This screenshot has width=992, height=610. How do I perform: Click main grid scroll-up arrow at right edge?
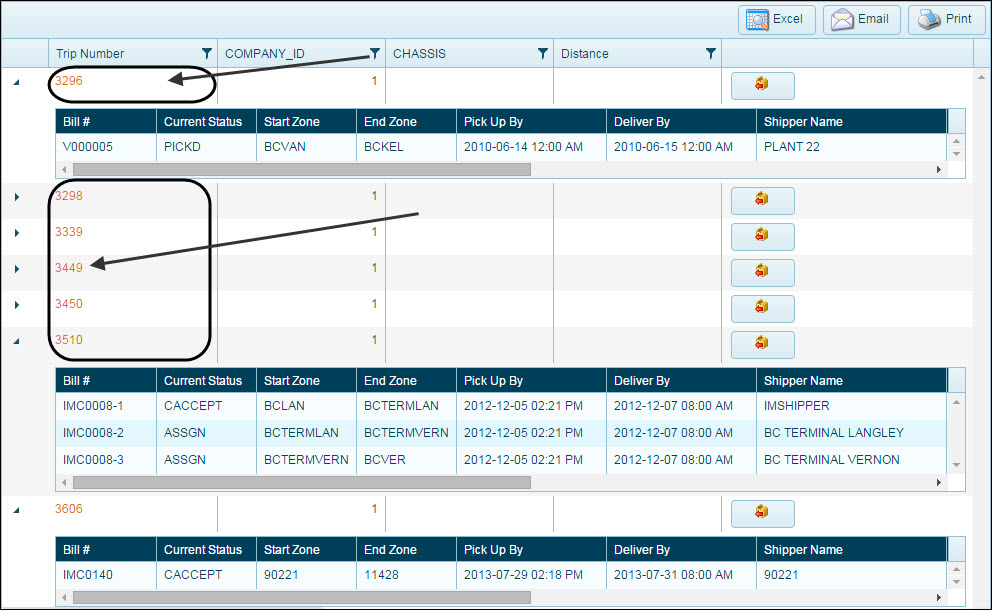click(982, 77)
